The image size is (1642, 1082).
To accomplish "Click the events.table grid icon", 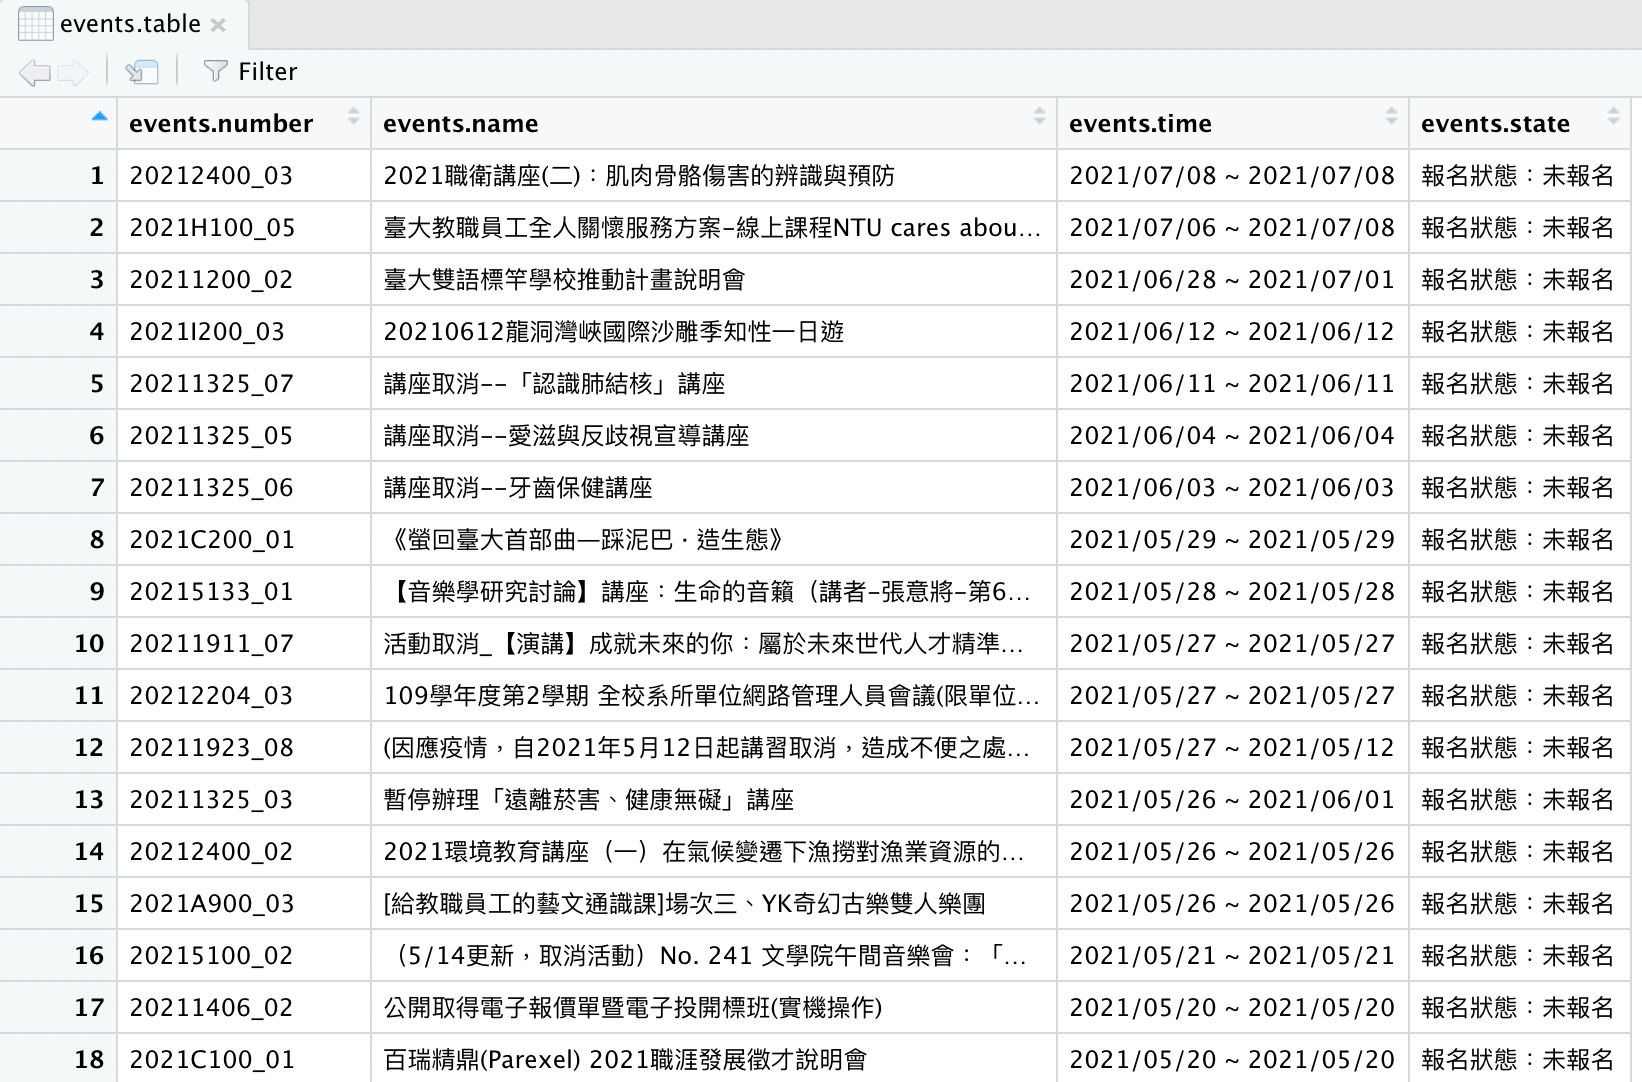I will point(35,24).
